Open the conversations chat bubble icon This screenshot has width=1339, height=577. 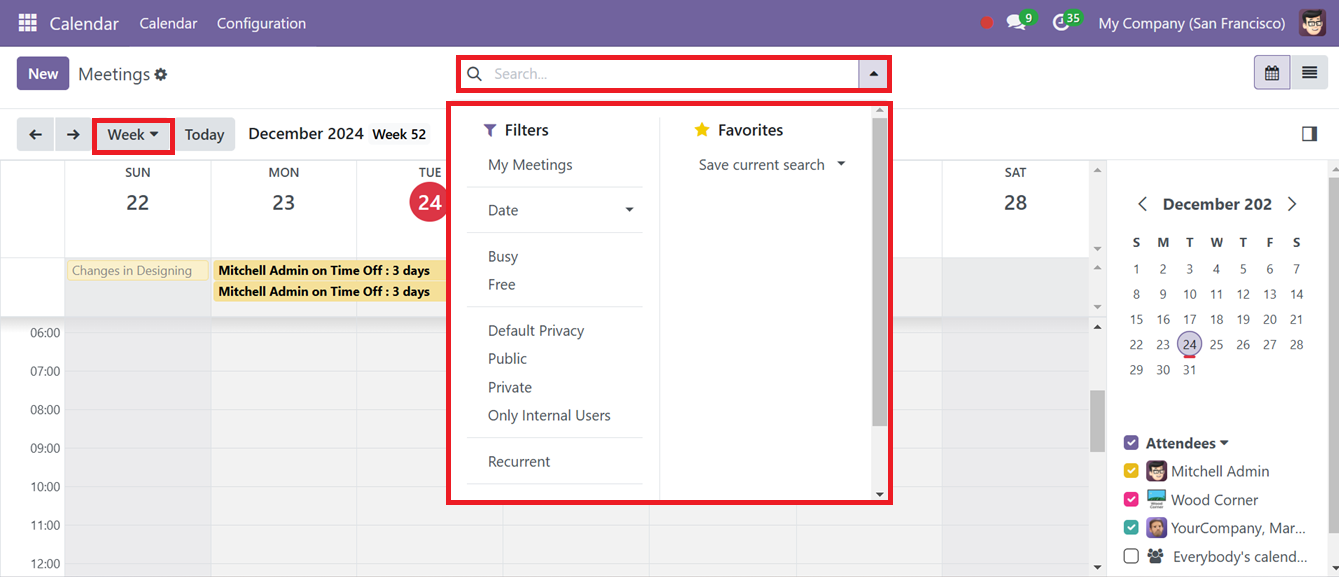coord(1016,23)
